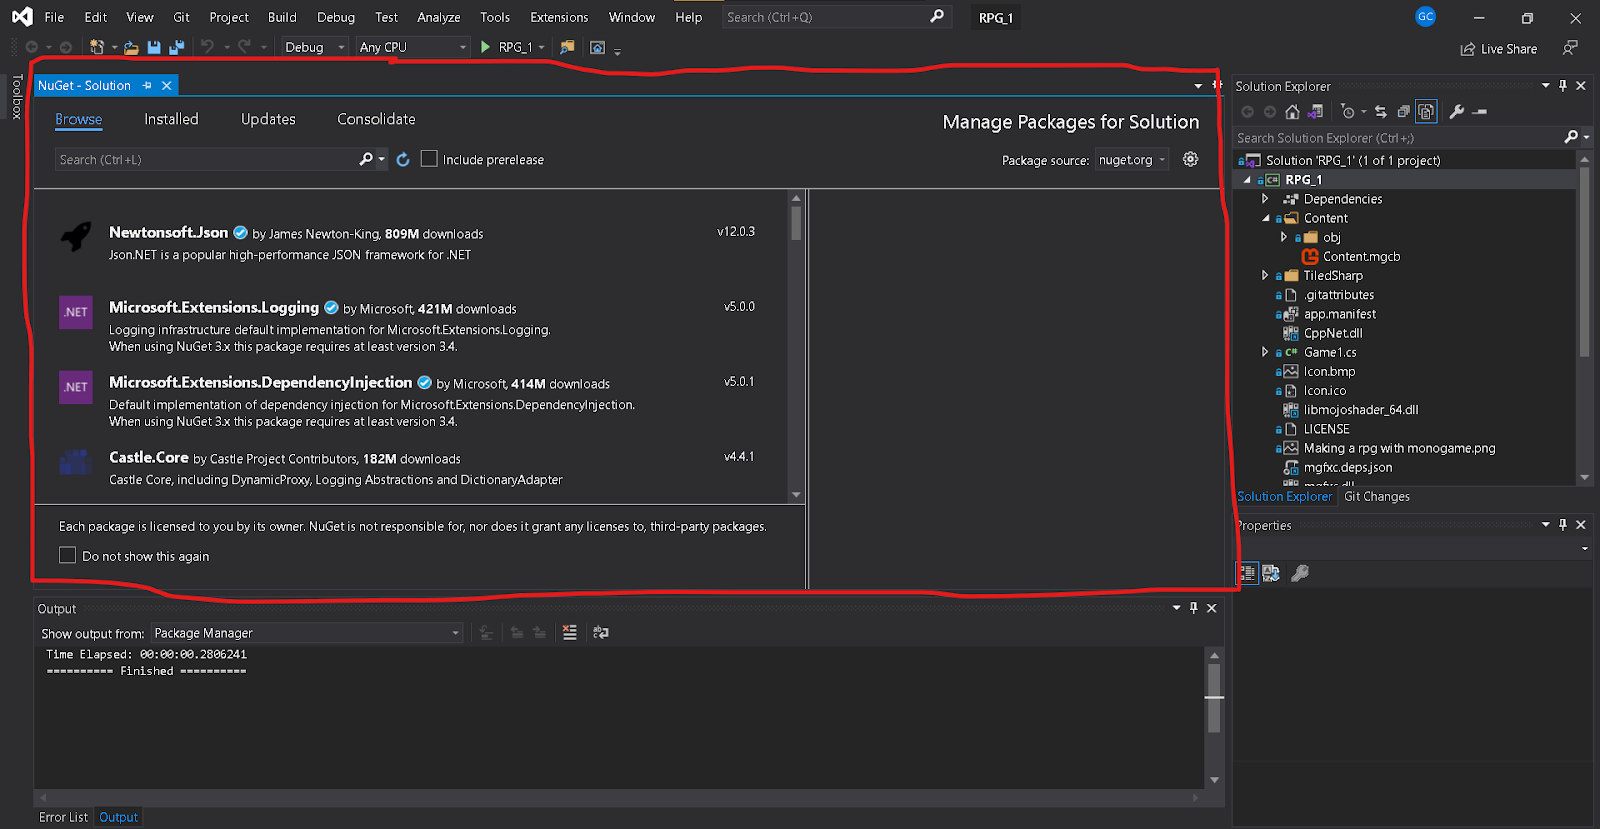Click the GC account avatar
The height and width of the screenshot is (829, 1600).
(x=1426, y=16)
